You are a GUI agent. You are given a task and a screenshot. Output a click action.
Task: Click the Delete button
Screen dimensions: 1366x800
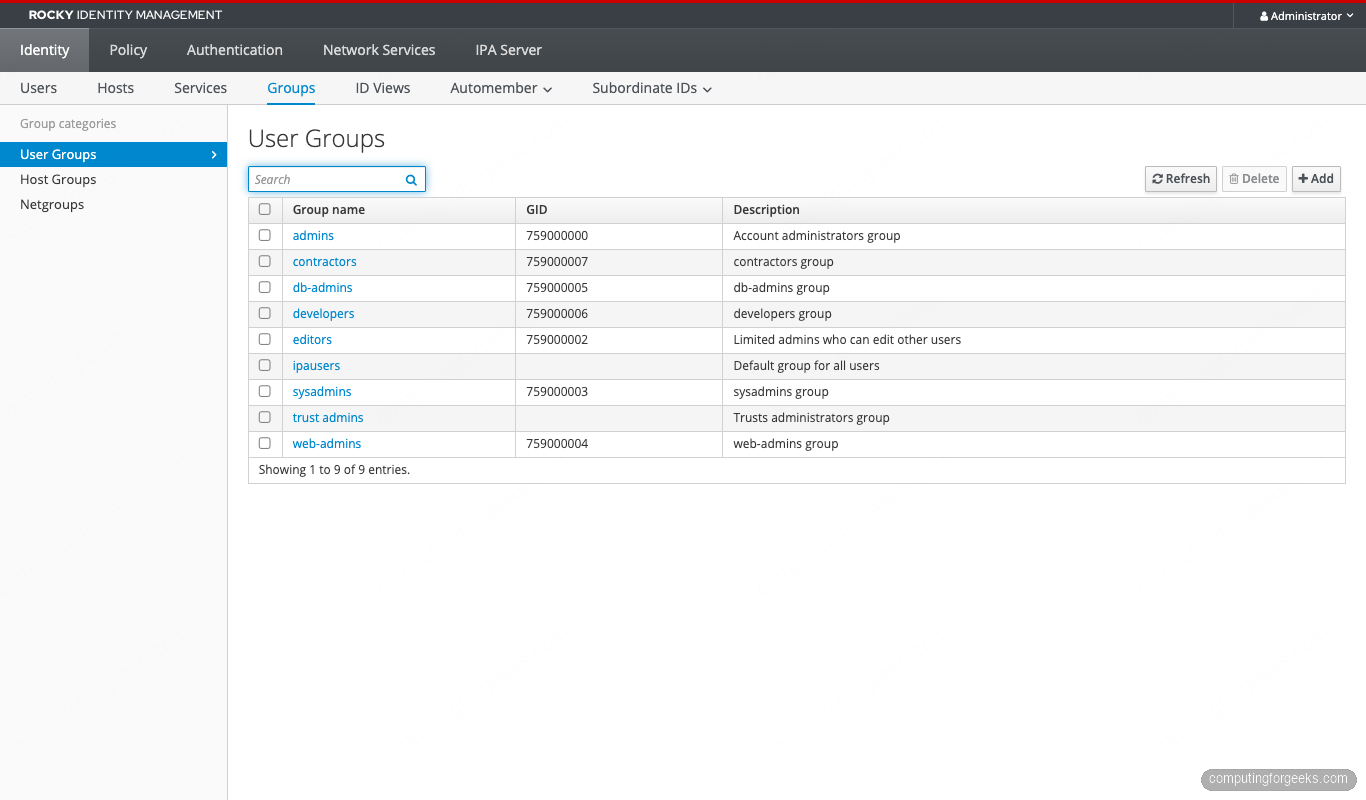[x=1254, y=179]
